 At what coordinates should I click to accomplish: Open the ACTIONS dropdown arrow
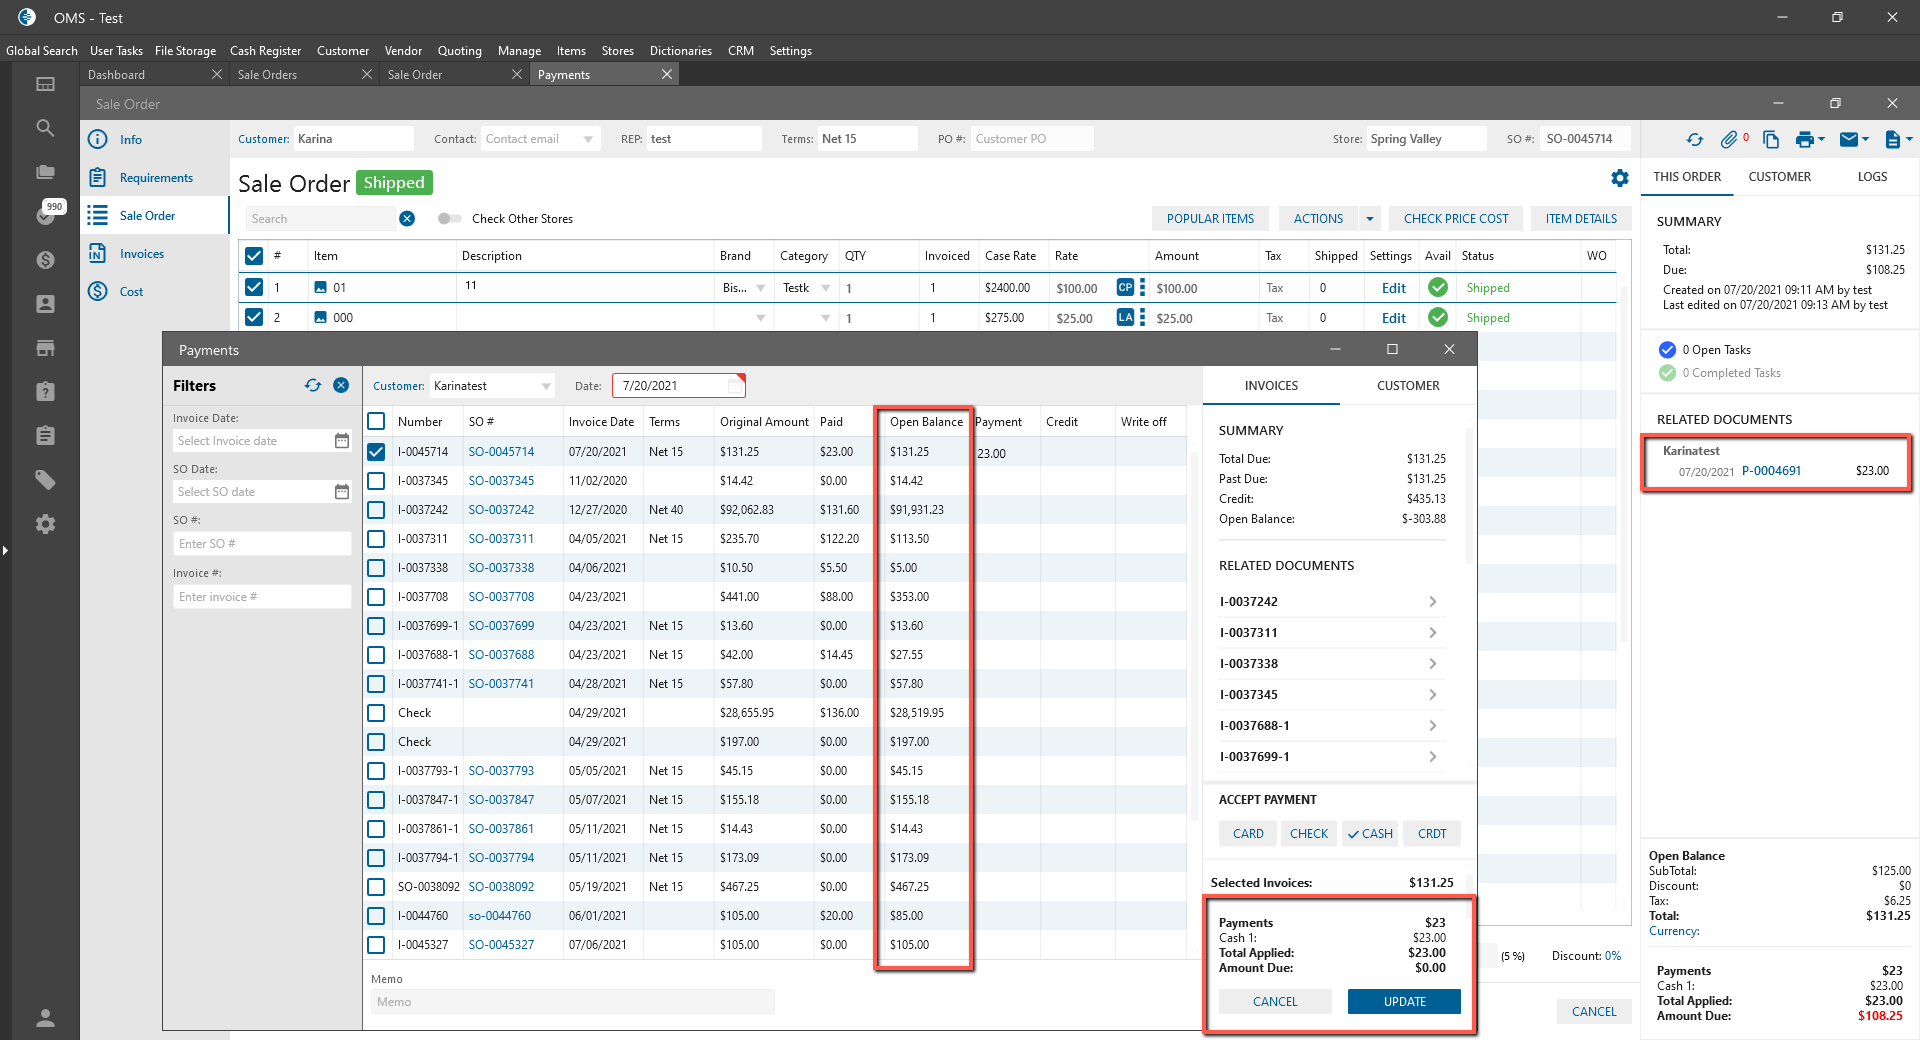point(1370,219)
